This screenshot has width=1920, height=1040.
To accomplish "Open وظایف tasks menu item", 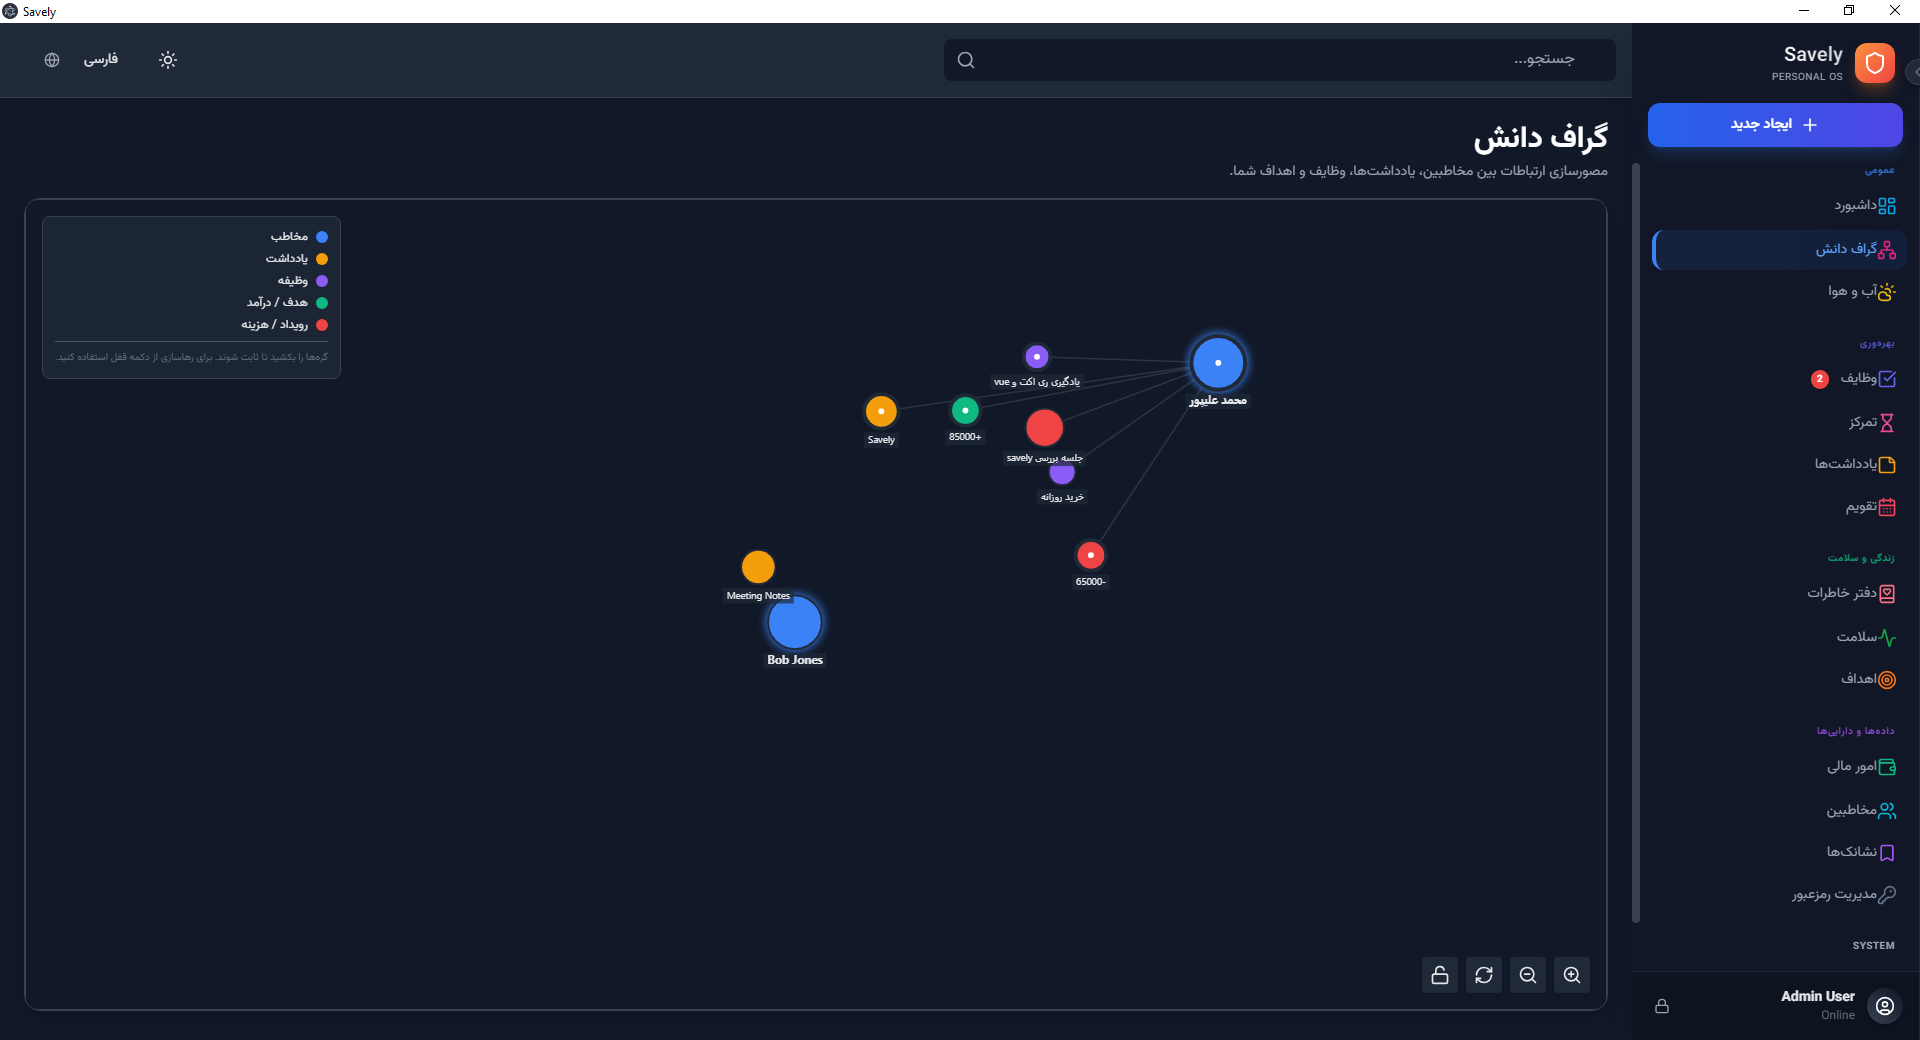I will (x=1858, y=379).
